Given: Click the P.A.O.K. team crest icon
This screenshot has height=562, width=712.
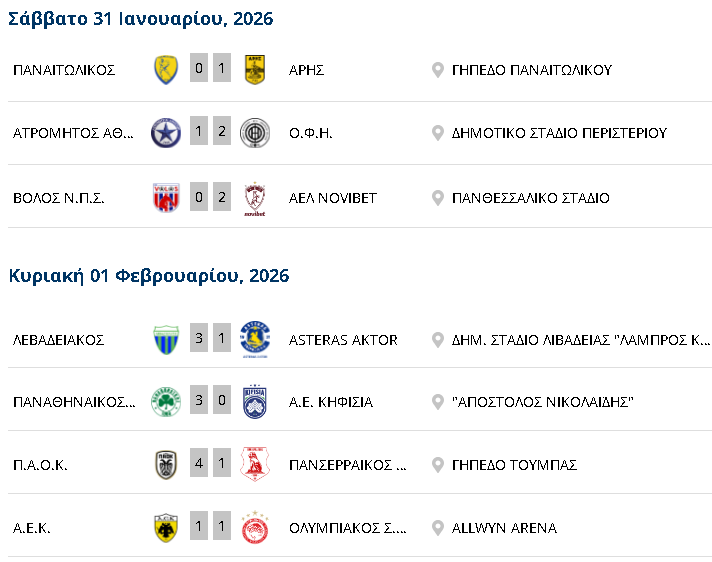Looking at the screenshot, I should click(x=166, y=465).
